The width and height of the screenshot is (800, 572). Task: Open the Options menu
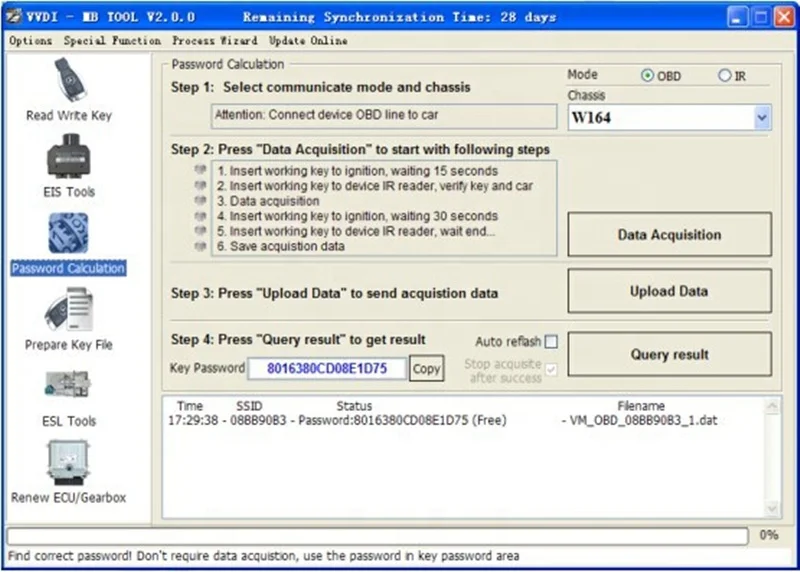(30, 41)
